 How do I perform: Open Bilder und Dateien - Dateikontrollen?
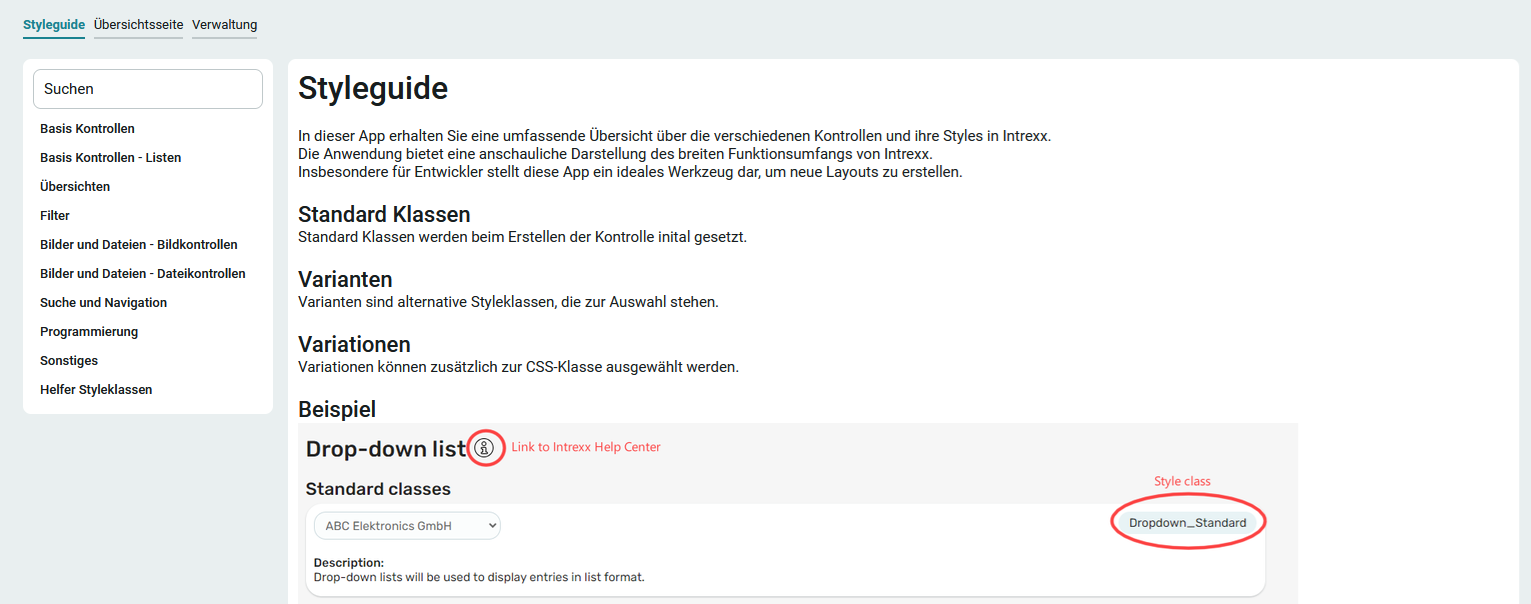point(142,274)
